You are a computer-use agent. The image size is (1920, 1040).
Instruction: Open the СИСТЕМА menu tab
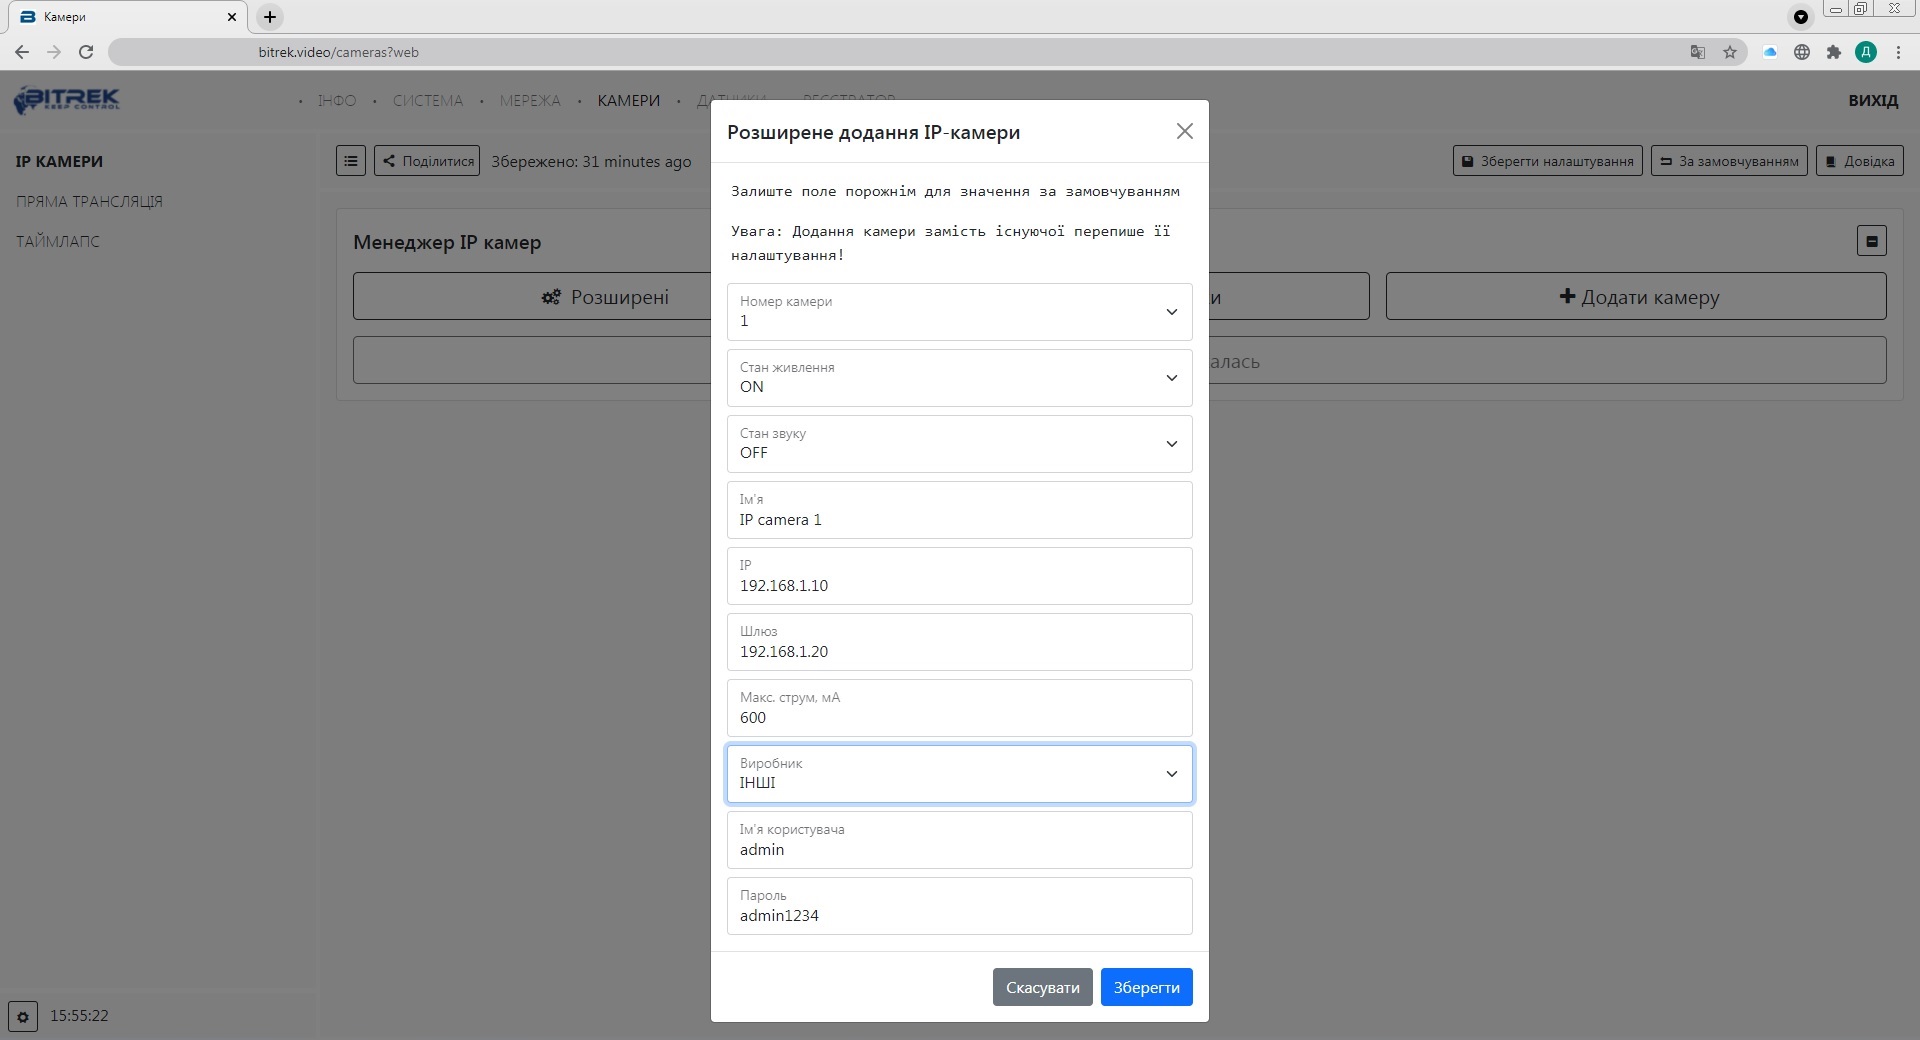click(x=427, y=101)
